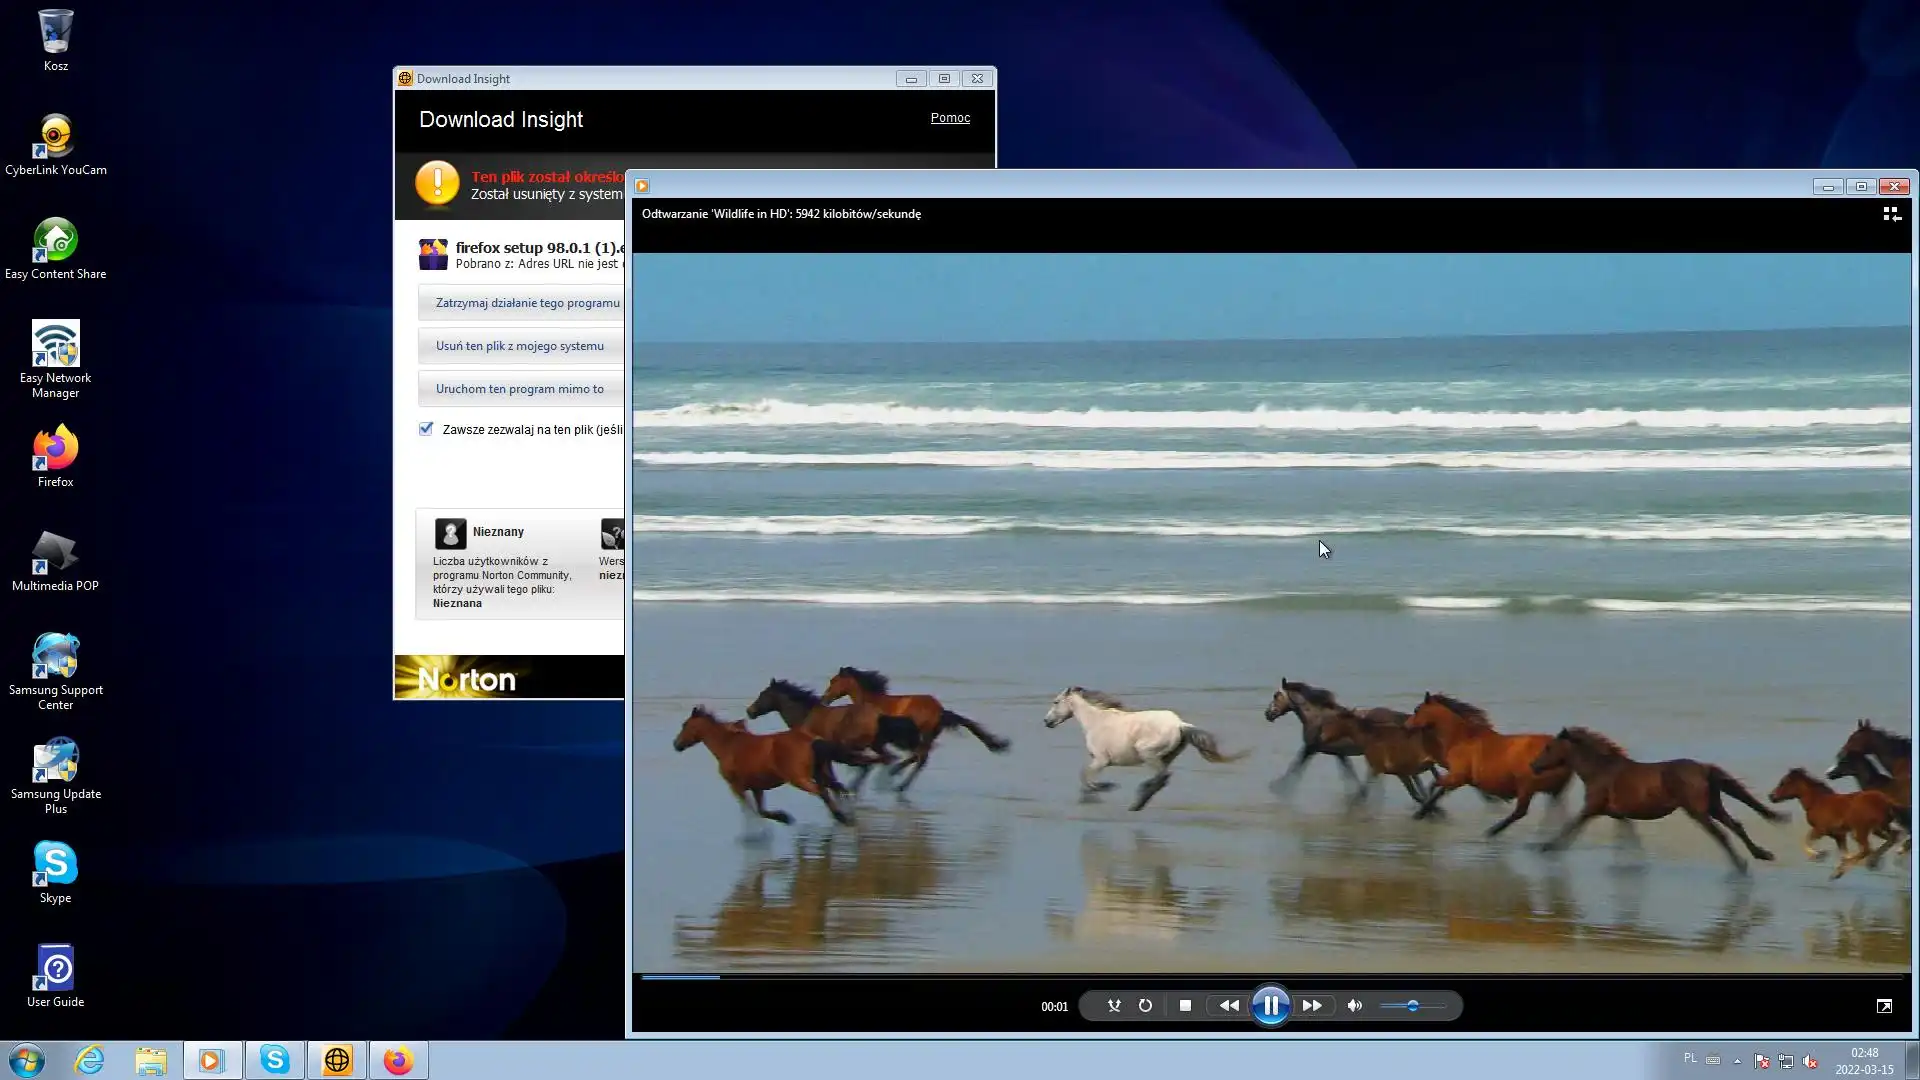
Task: Switch player to full screen view
Action: click(1884, 1006)
